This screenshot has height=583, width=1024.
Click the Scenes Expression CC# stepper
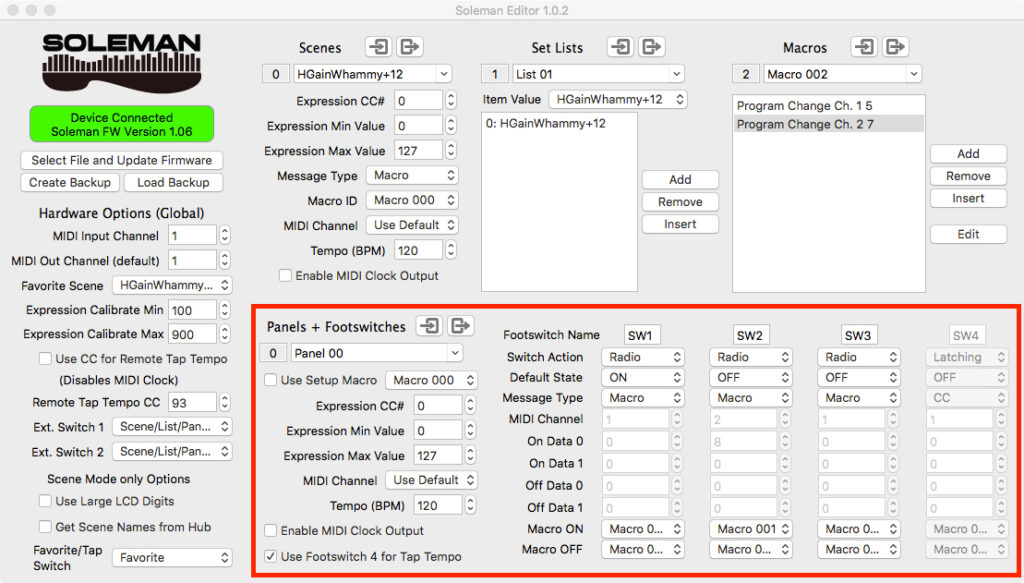tap(451, 101)
